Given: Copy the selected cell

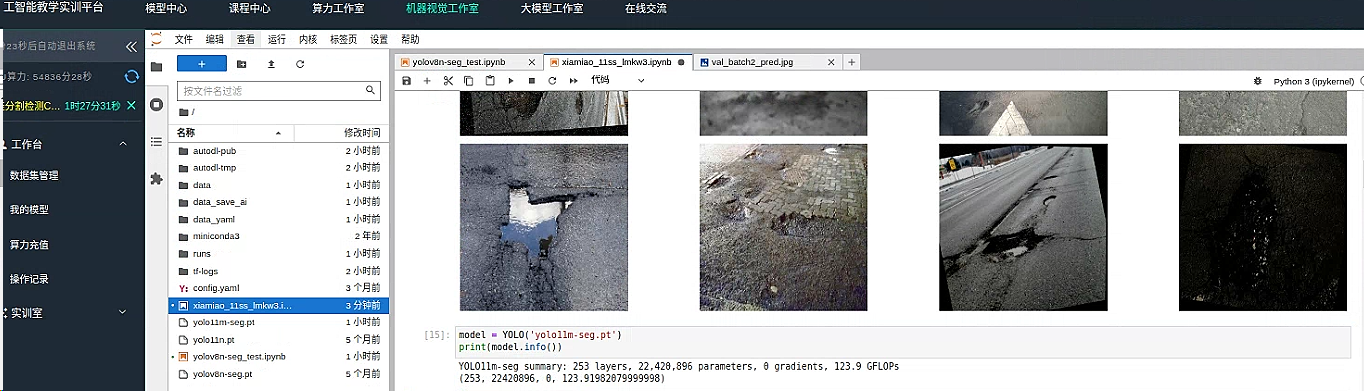Looking at the screenshot, I should pos(469,80).
